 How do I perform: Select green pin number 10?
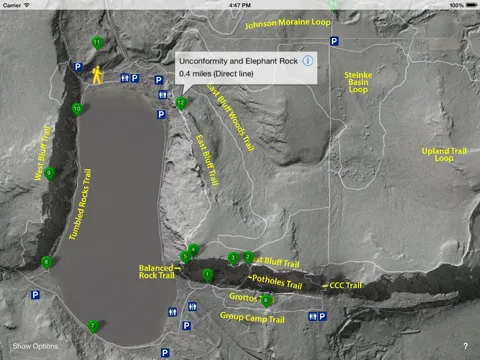click(x=77, y=109)
